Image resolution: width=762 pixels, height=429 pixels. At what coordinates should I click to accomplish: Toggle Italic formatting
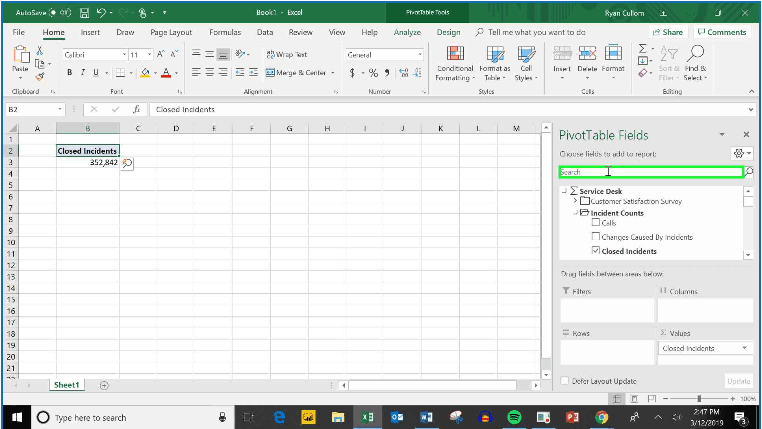point(83,72)
